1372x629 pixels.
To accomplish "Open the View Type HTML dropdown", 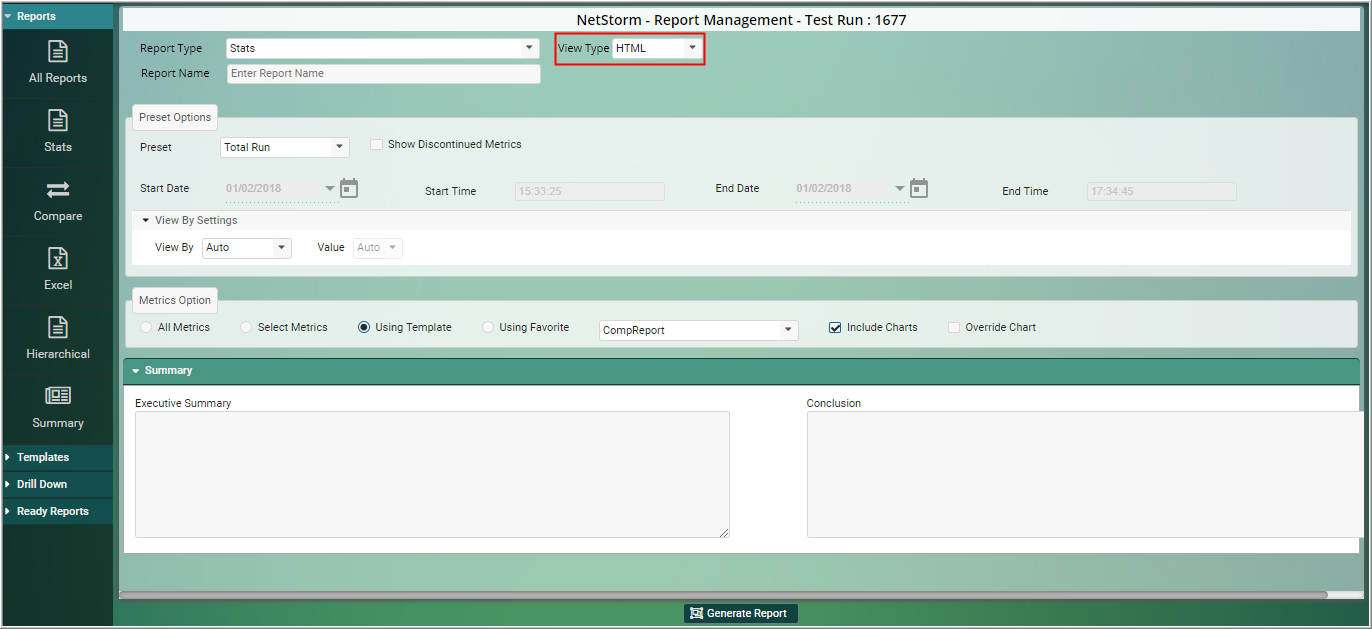I will (x=657, y=48).
